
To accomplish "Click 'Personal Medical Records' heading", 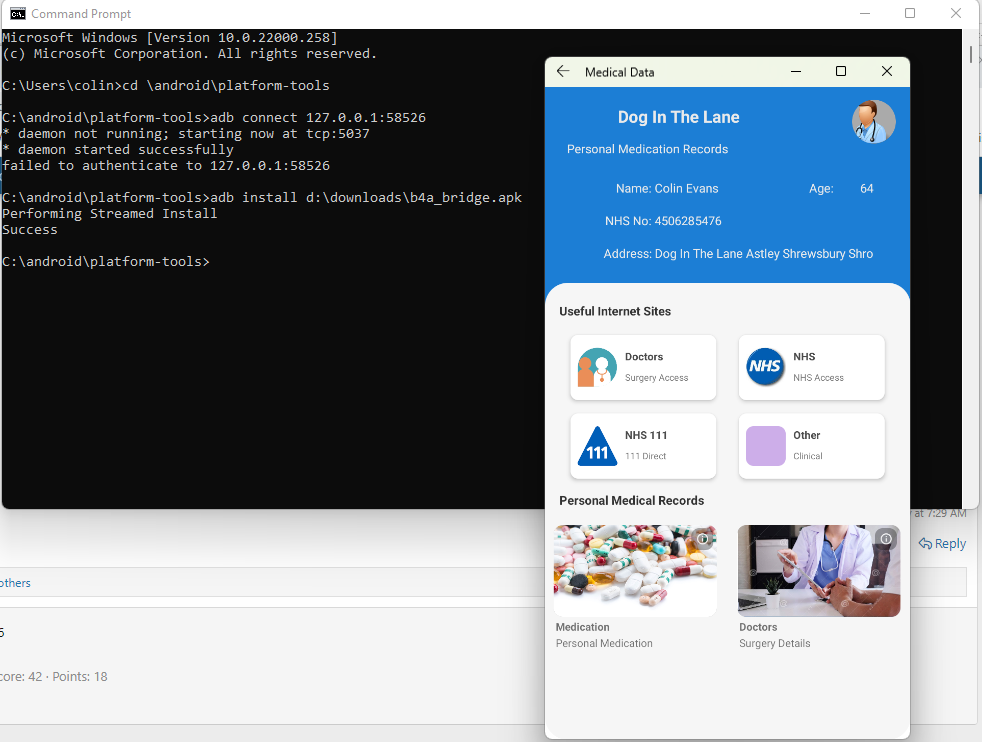I will point(631,500).
